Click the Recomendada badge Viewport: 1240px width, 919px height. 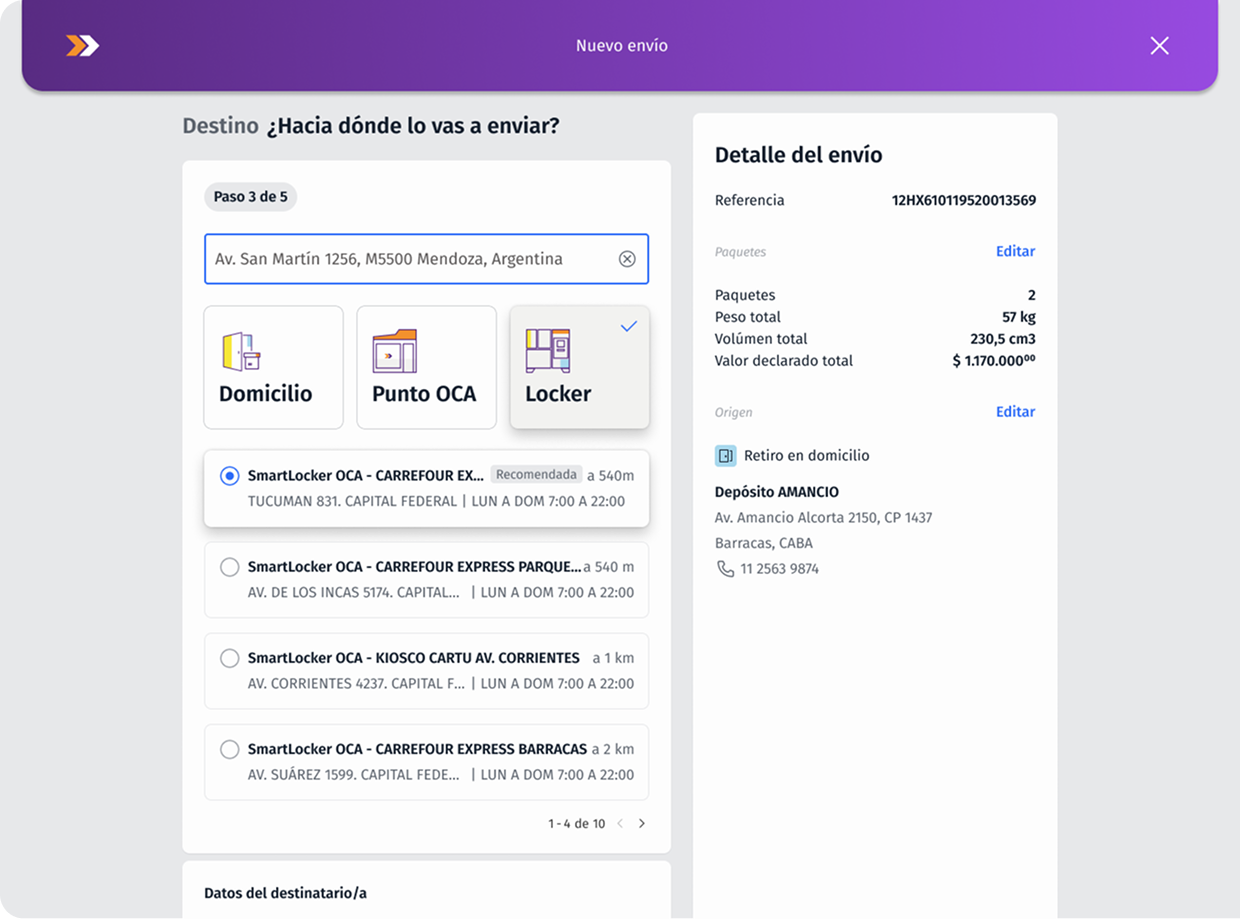(537, 475)
